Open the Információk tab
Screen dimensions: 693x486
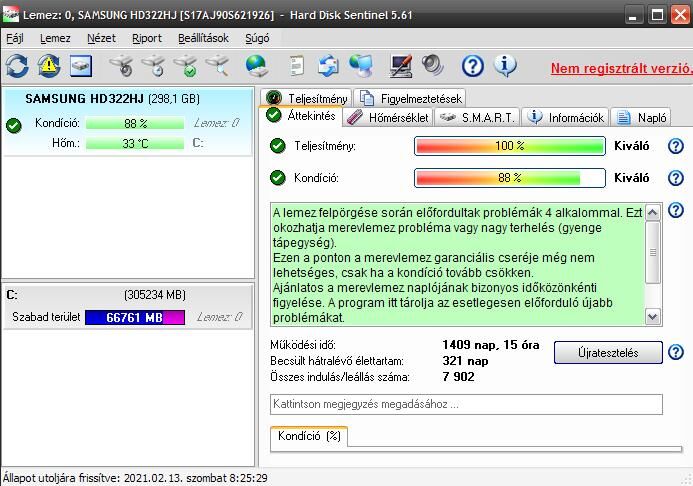coord(565,118)
